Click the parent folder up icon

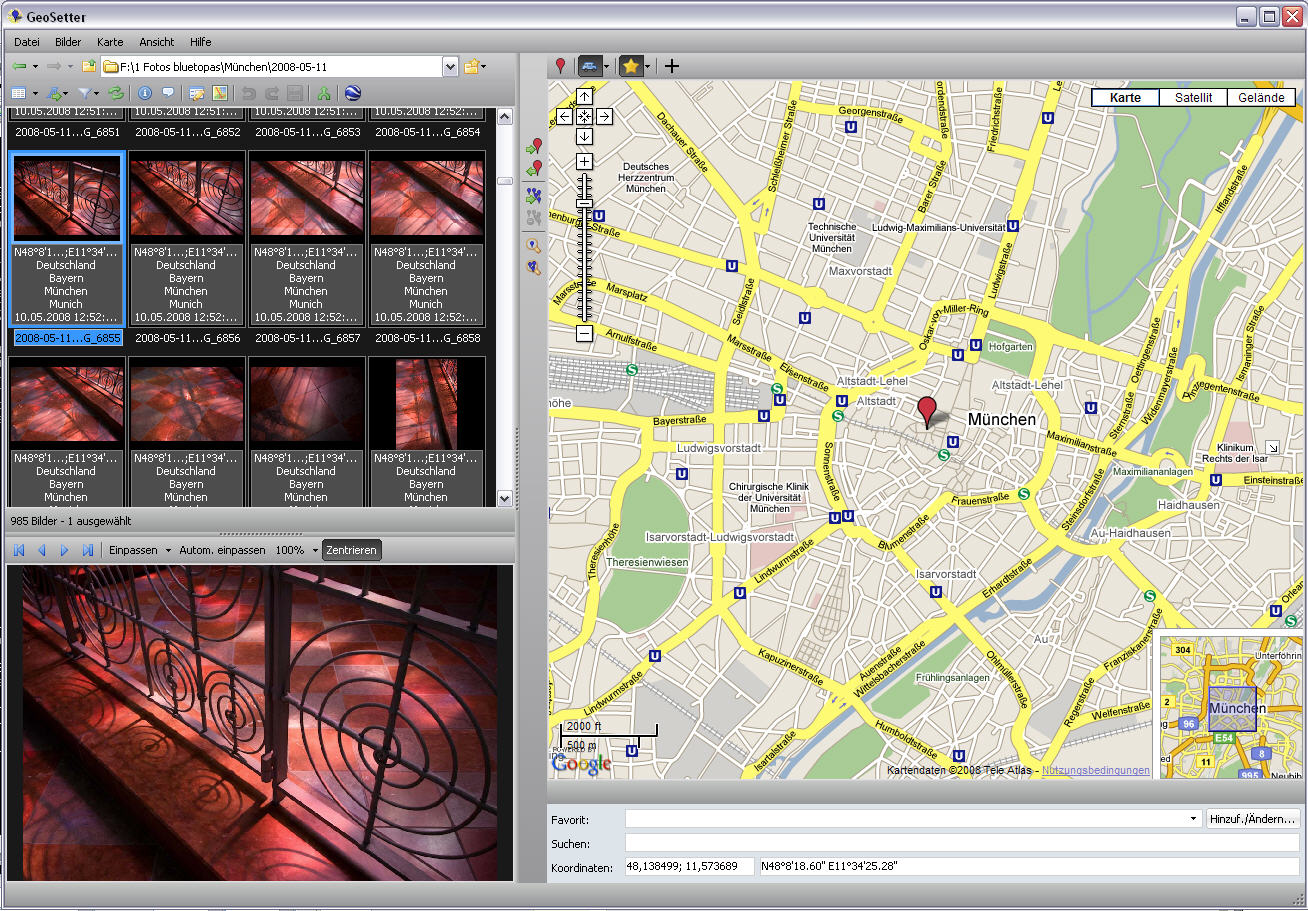89,67
